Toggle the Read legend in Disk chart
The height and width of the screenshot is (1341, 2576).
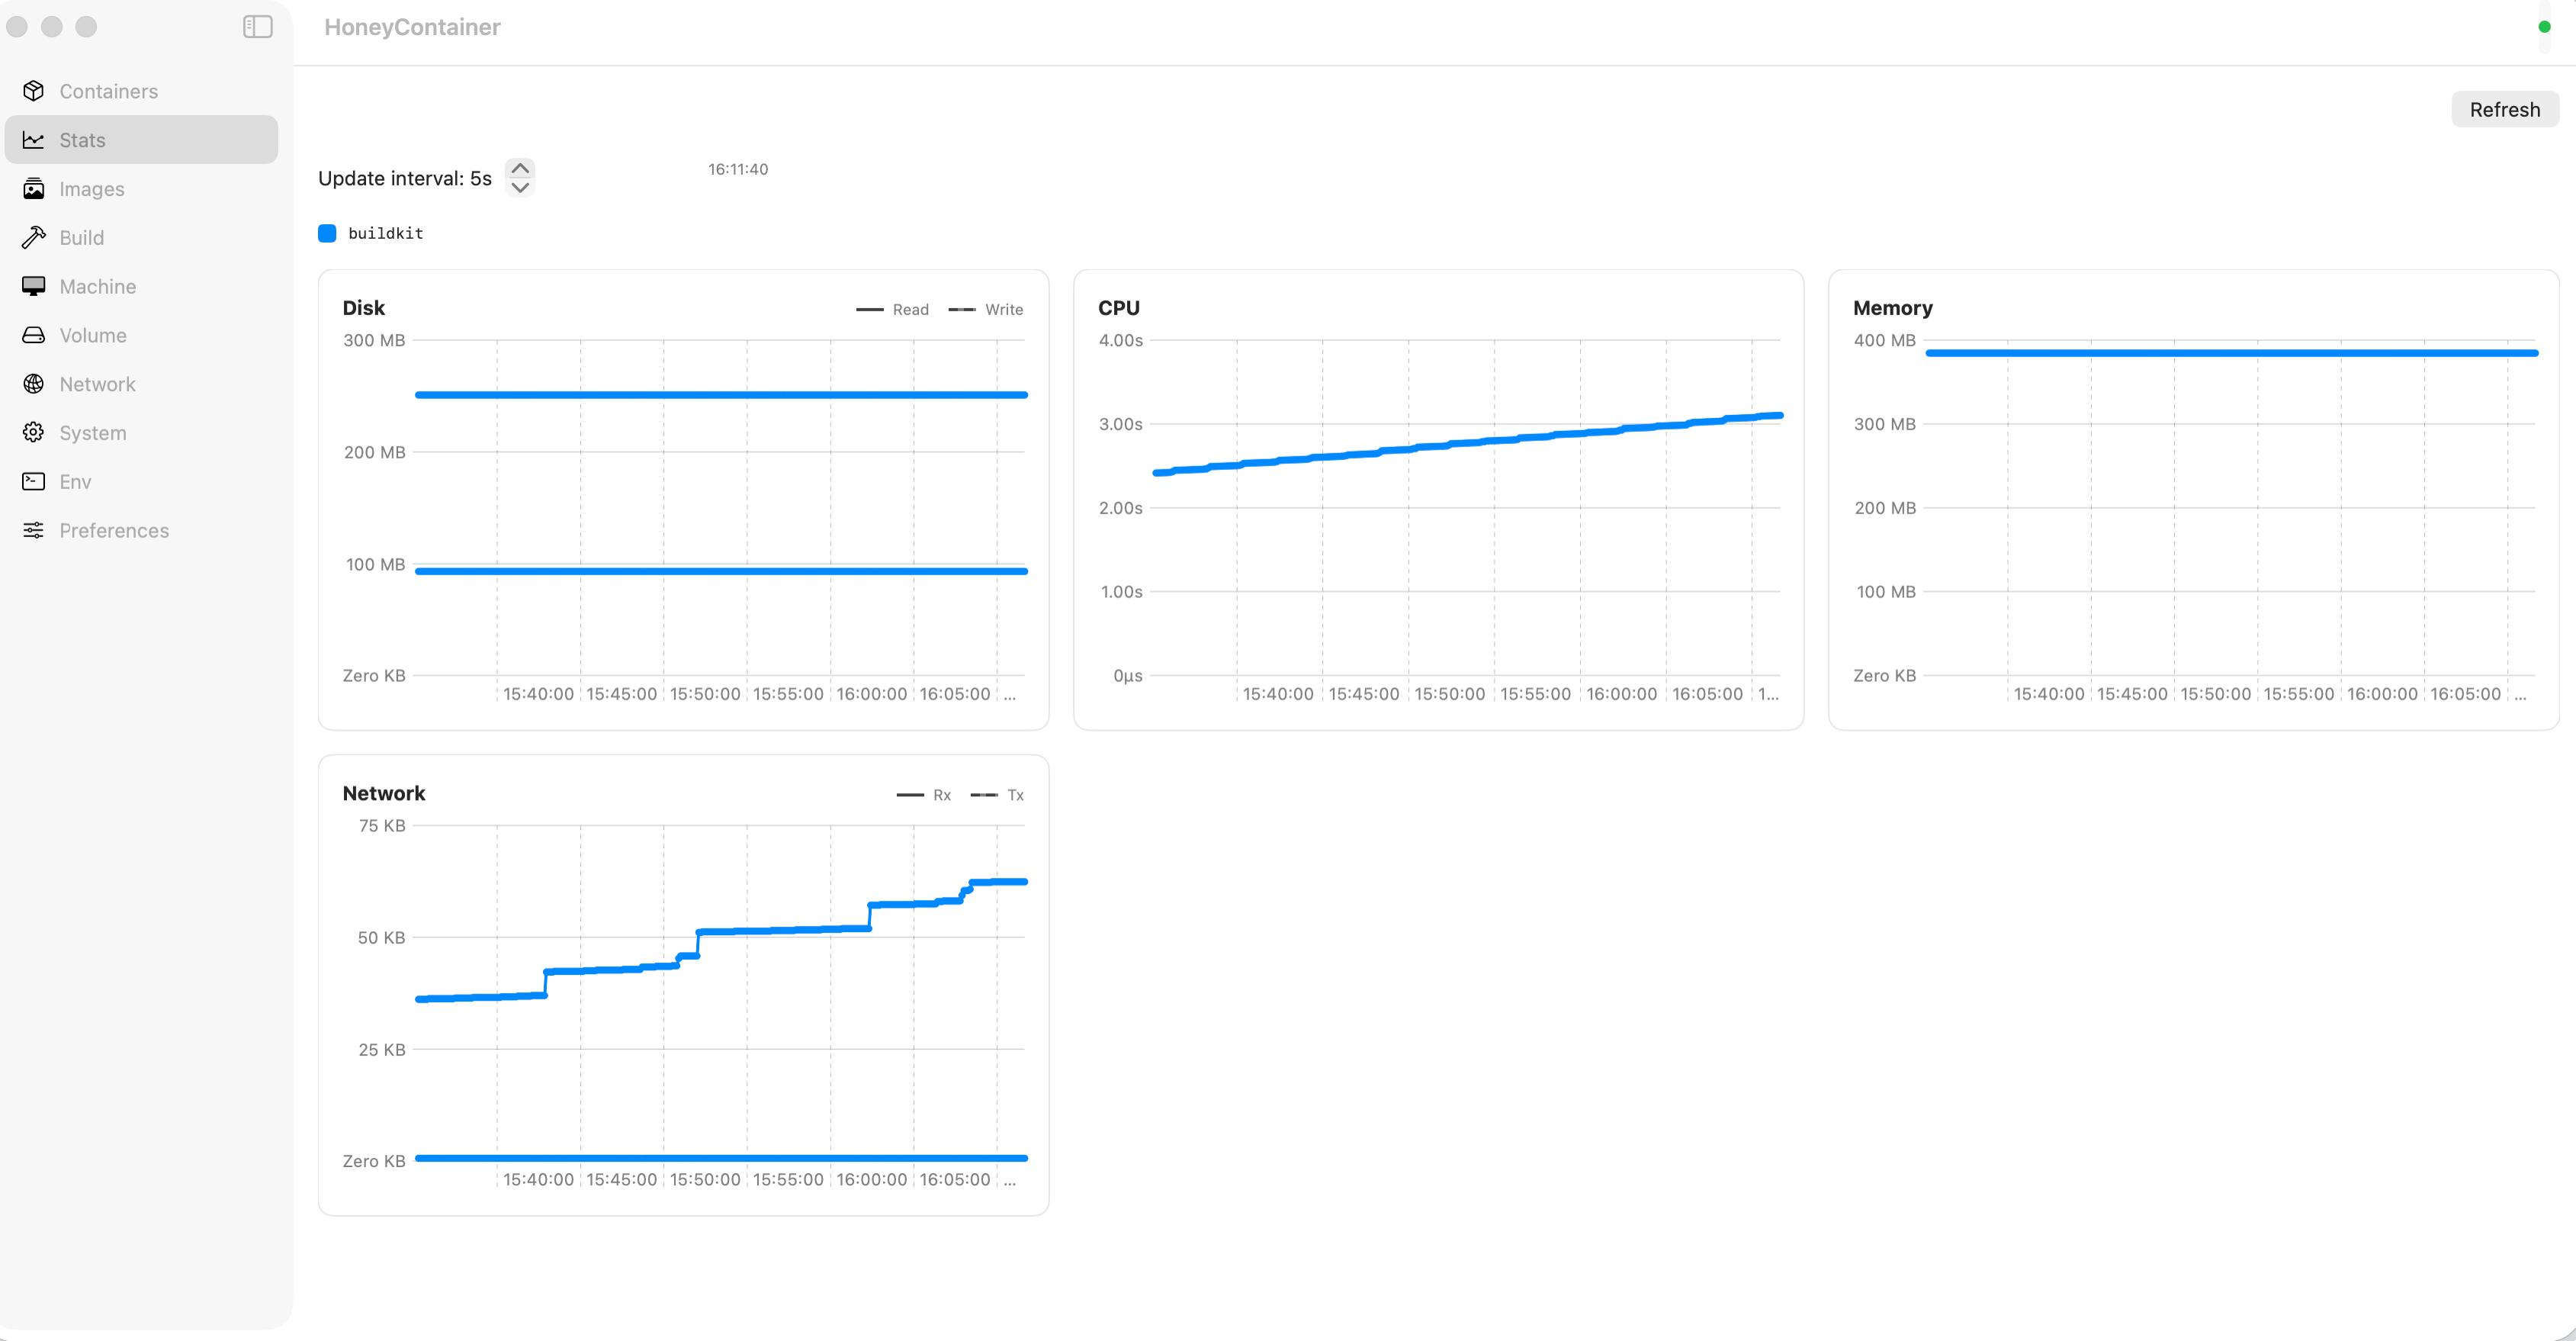click(x=892, y=310)
